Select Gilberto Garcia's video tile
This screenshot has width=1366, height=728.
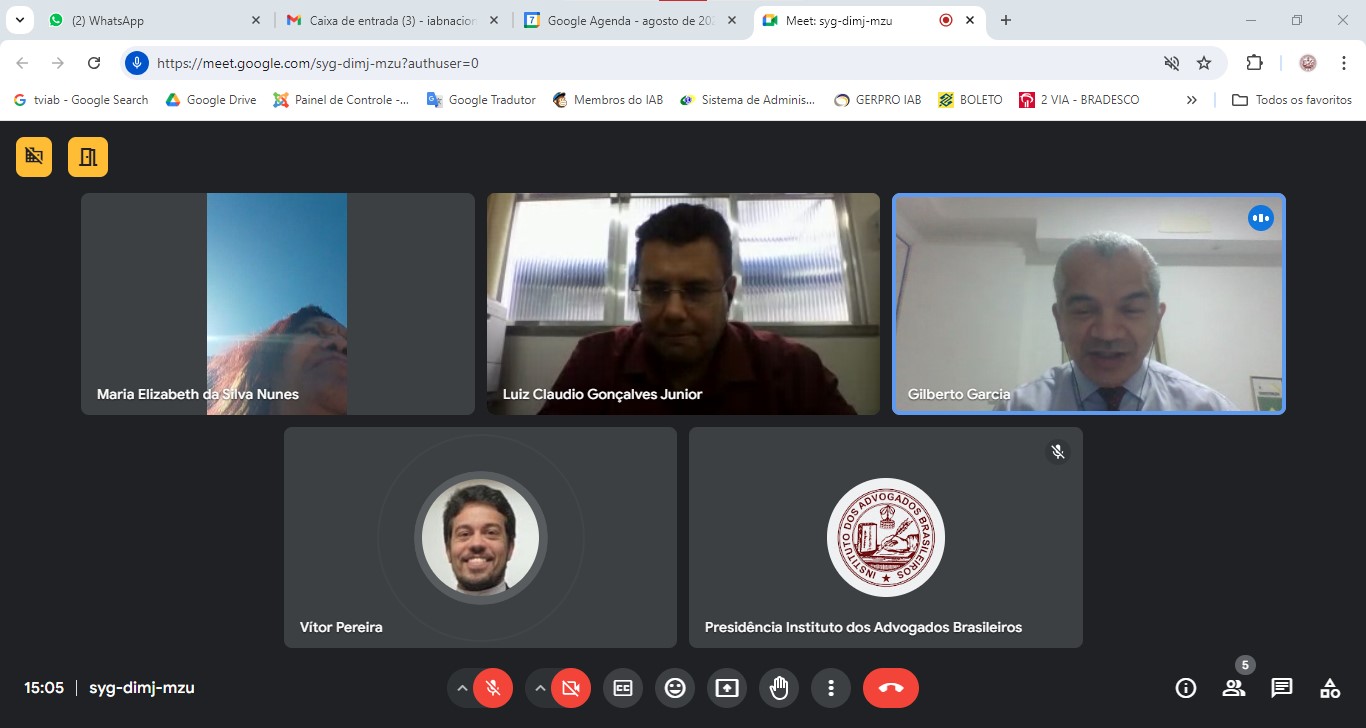click(1088, 304)
